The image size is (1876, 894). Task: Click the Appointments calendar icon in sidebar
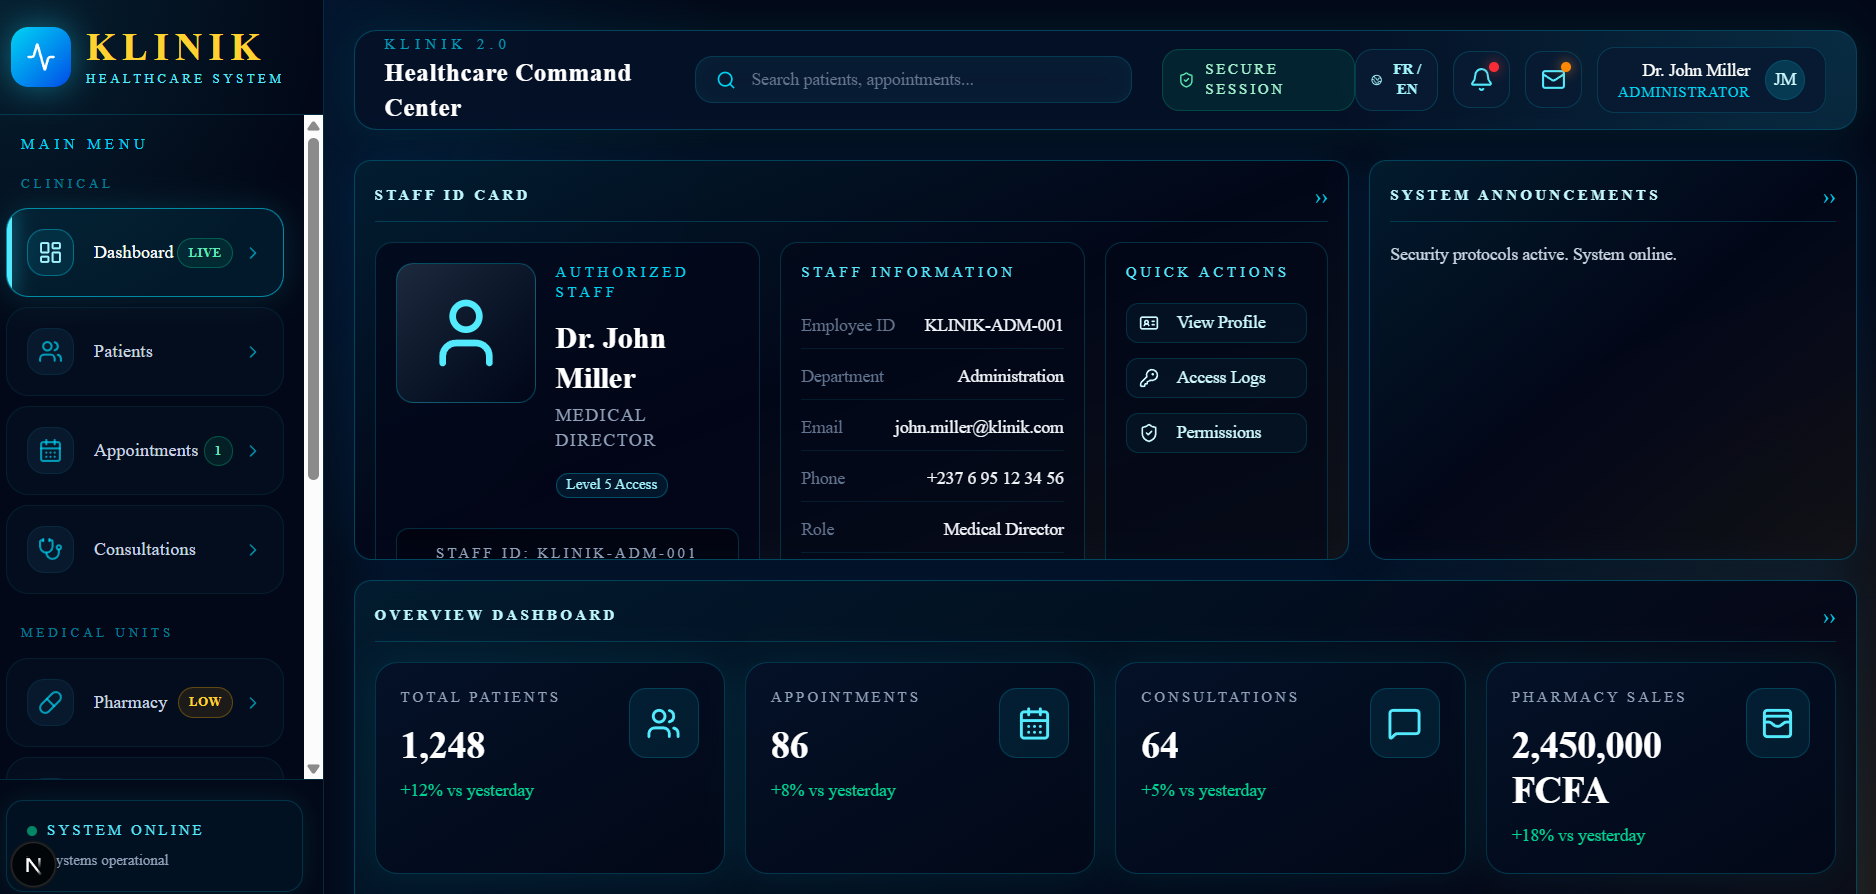[50, 450]
